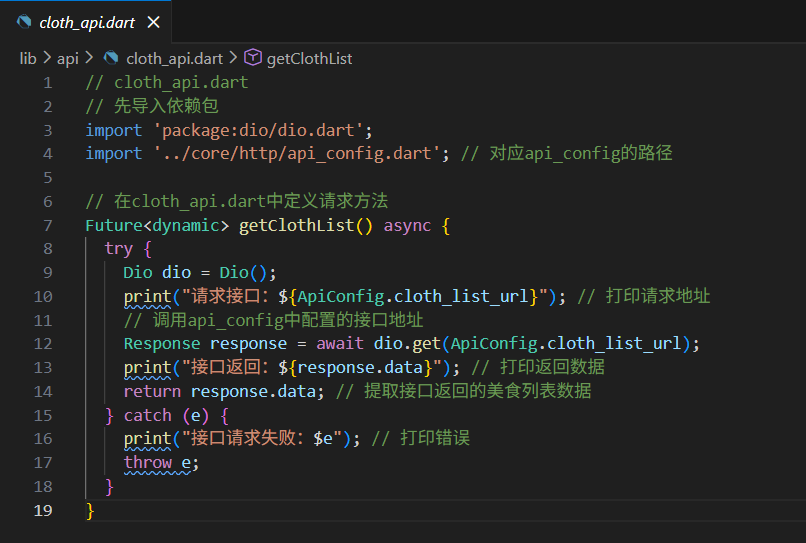Image resolution: width=806 pixels, height=543 pixels.
Task: Click the getClothList function name on line 7
Action: click(x=296, y=225)
